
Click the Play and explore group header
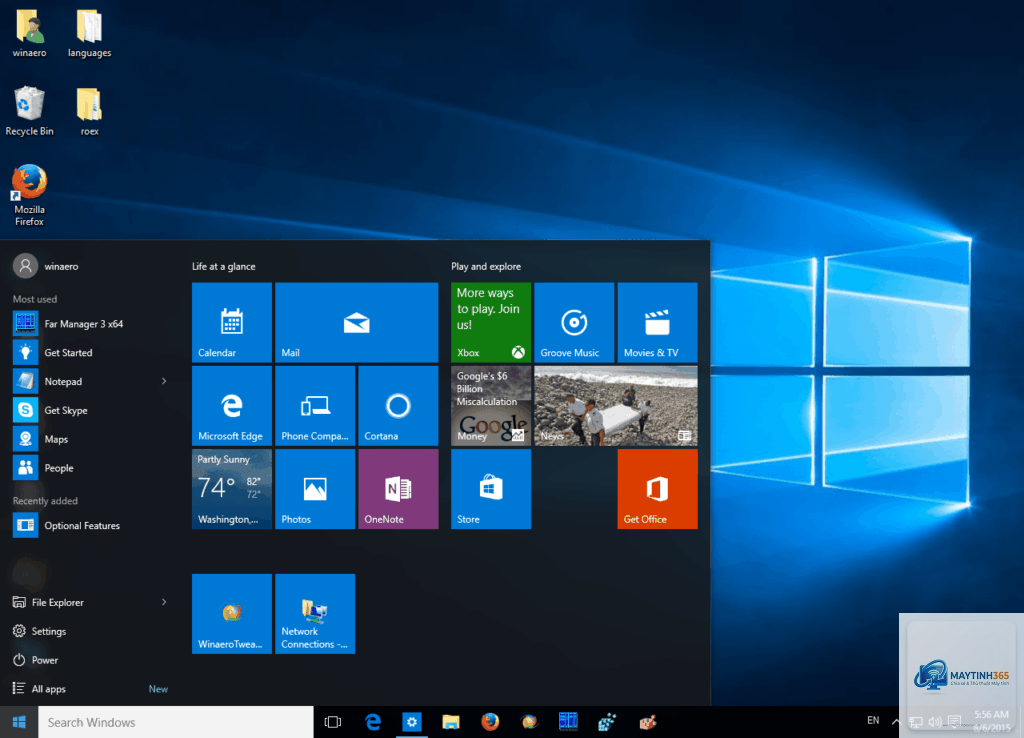[x=486, y=266]
